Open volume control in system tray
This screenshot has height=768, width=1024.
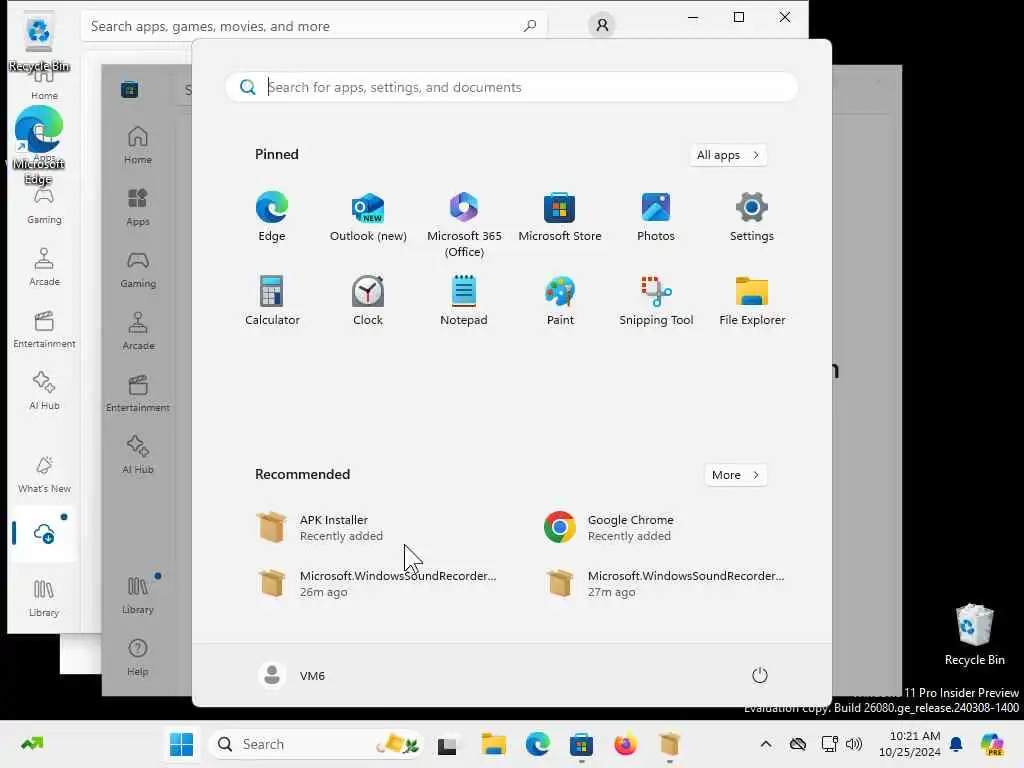(x=854, y=744)
